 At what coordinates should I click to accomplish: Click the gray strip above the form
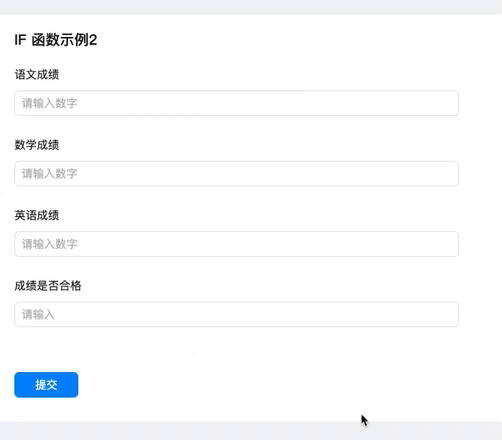251,7
